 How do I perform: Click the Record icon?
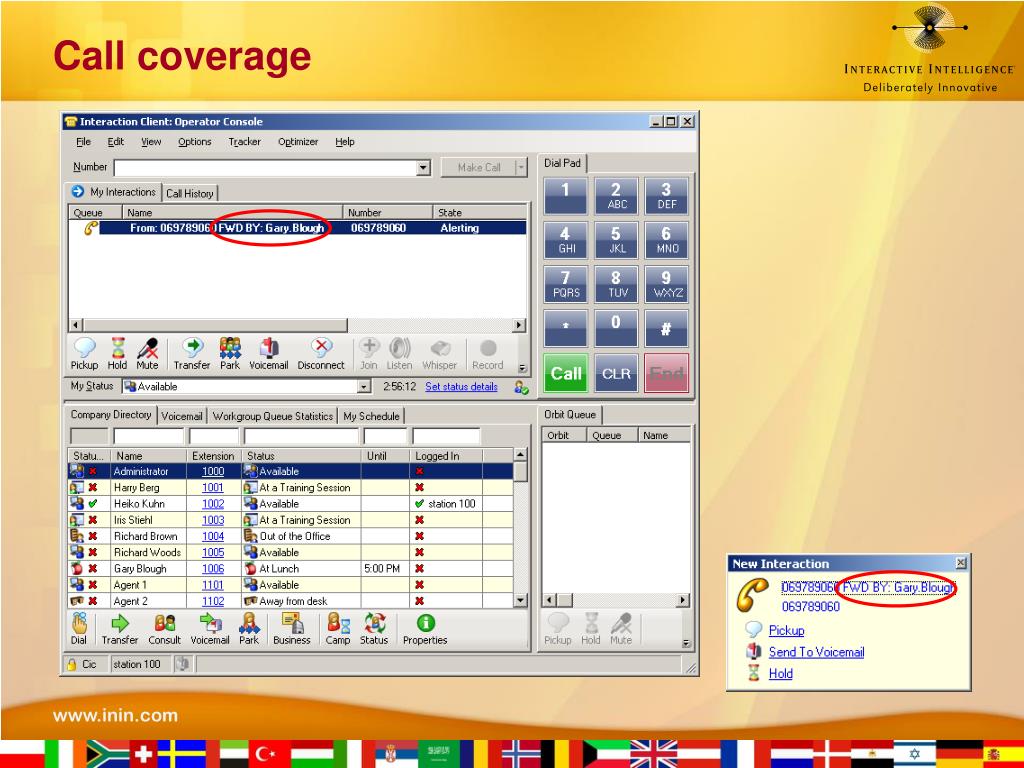tap(488, 354)
